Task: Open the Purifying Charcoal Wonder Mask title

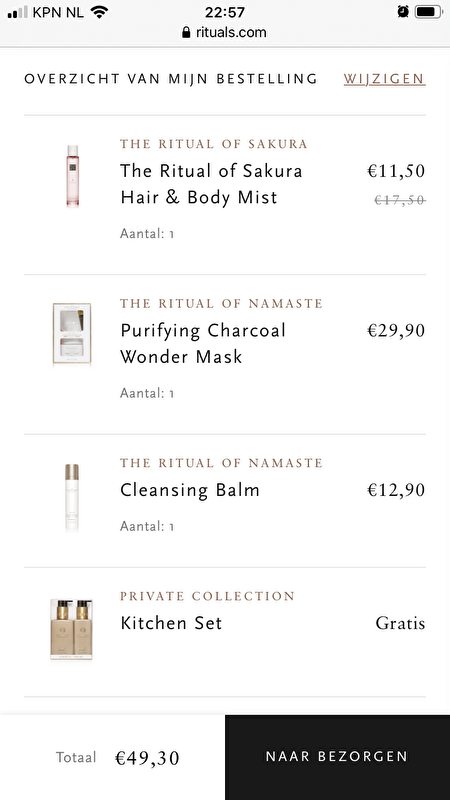Action: (x=203, y=343)
